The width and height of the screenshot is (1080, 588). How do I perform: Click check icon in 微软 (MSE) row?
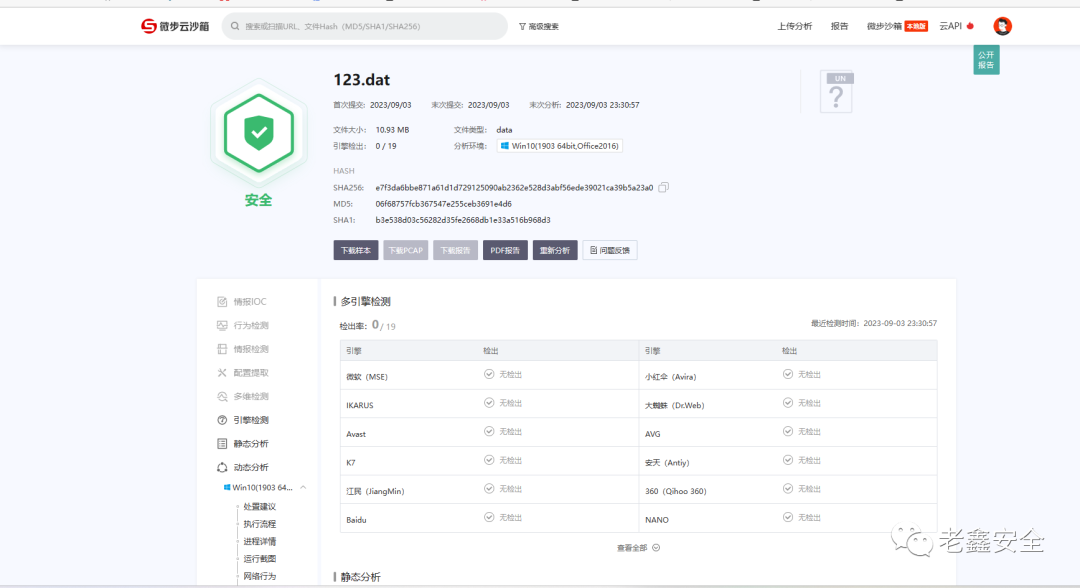click(x=489, y=374)
